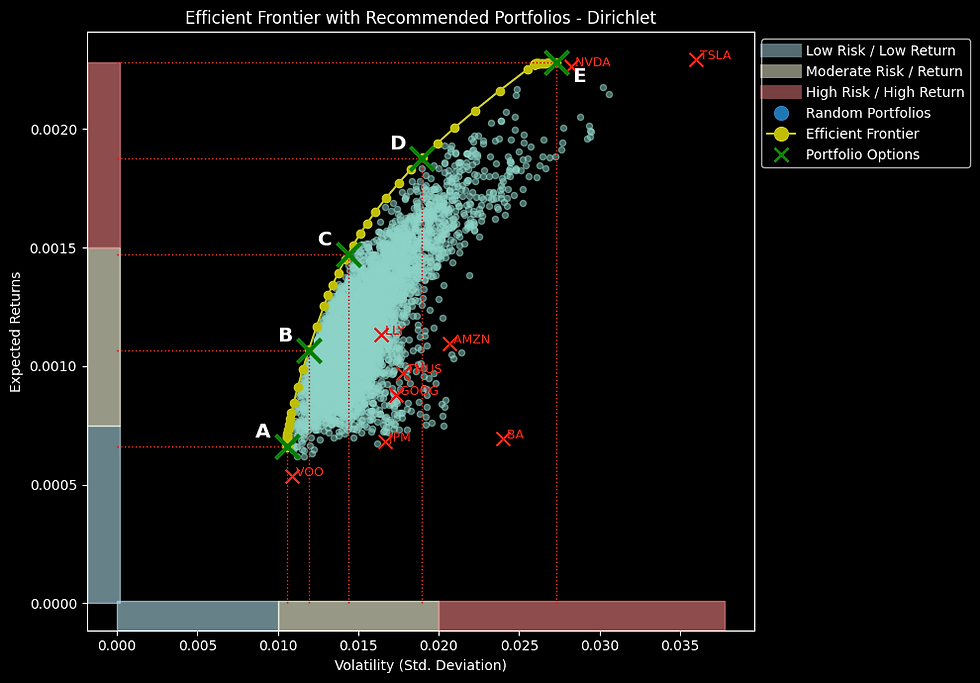This screenshot has height=683, width=980.
Task: Click the VOO stock marker below Portfolio A
Action: click(294, 476)
